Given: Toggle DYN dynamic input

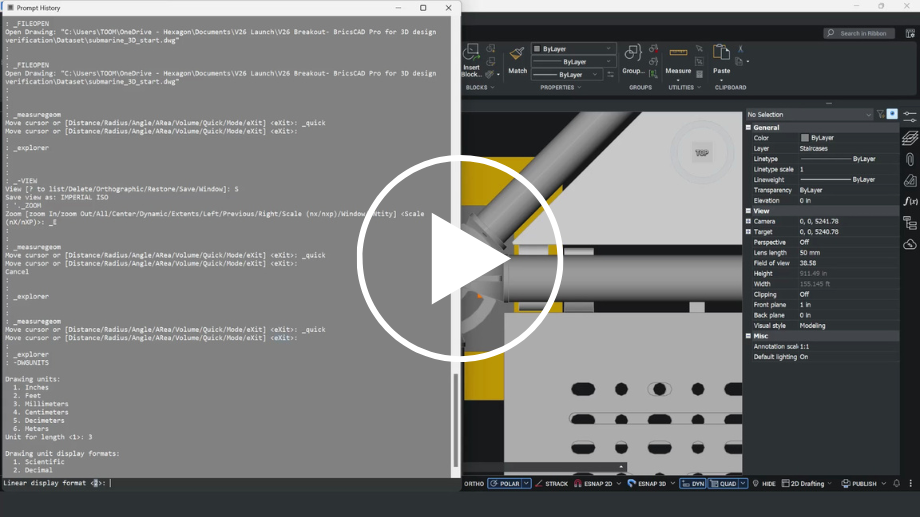Looking at the screenshot, I should click(x=693, y=484).
